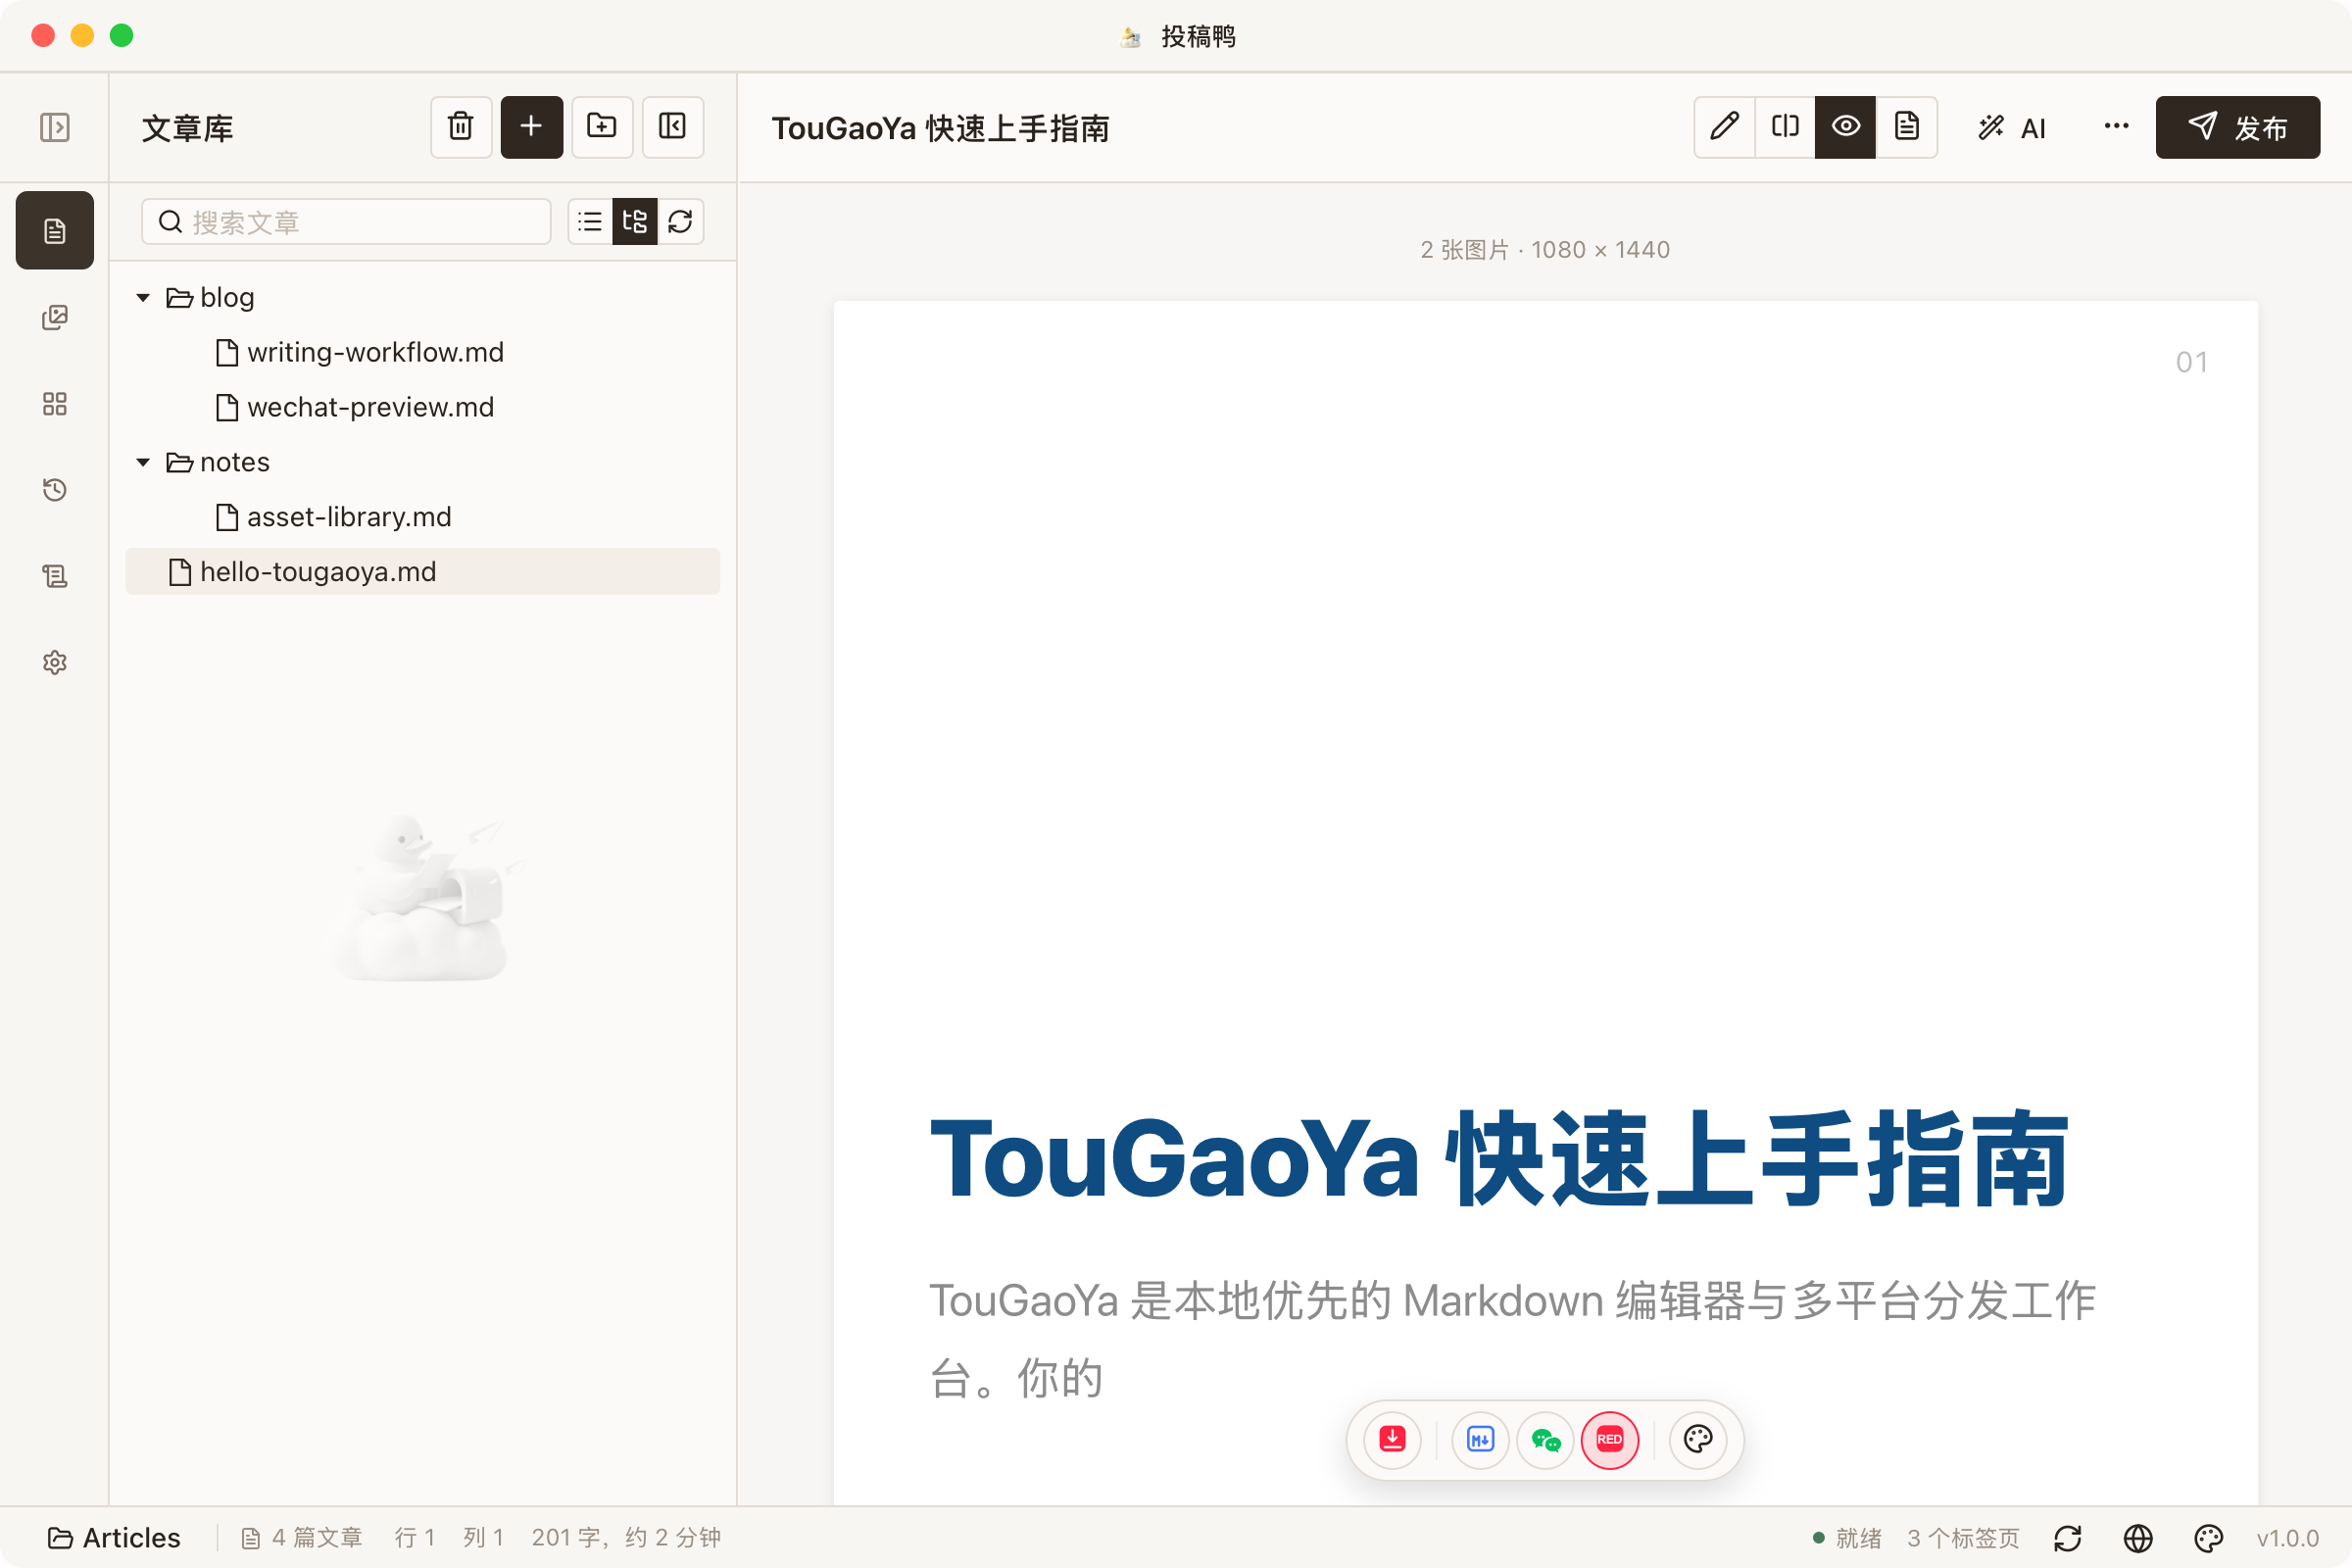
Task: Select hello-tougaoya.md
Action: tap(422, 571)
